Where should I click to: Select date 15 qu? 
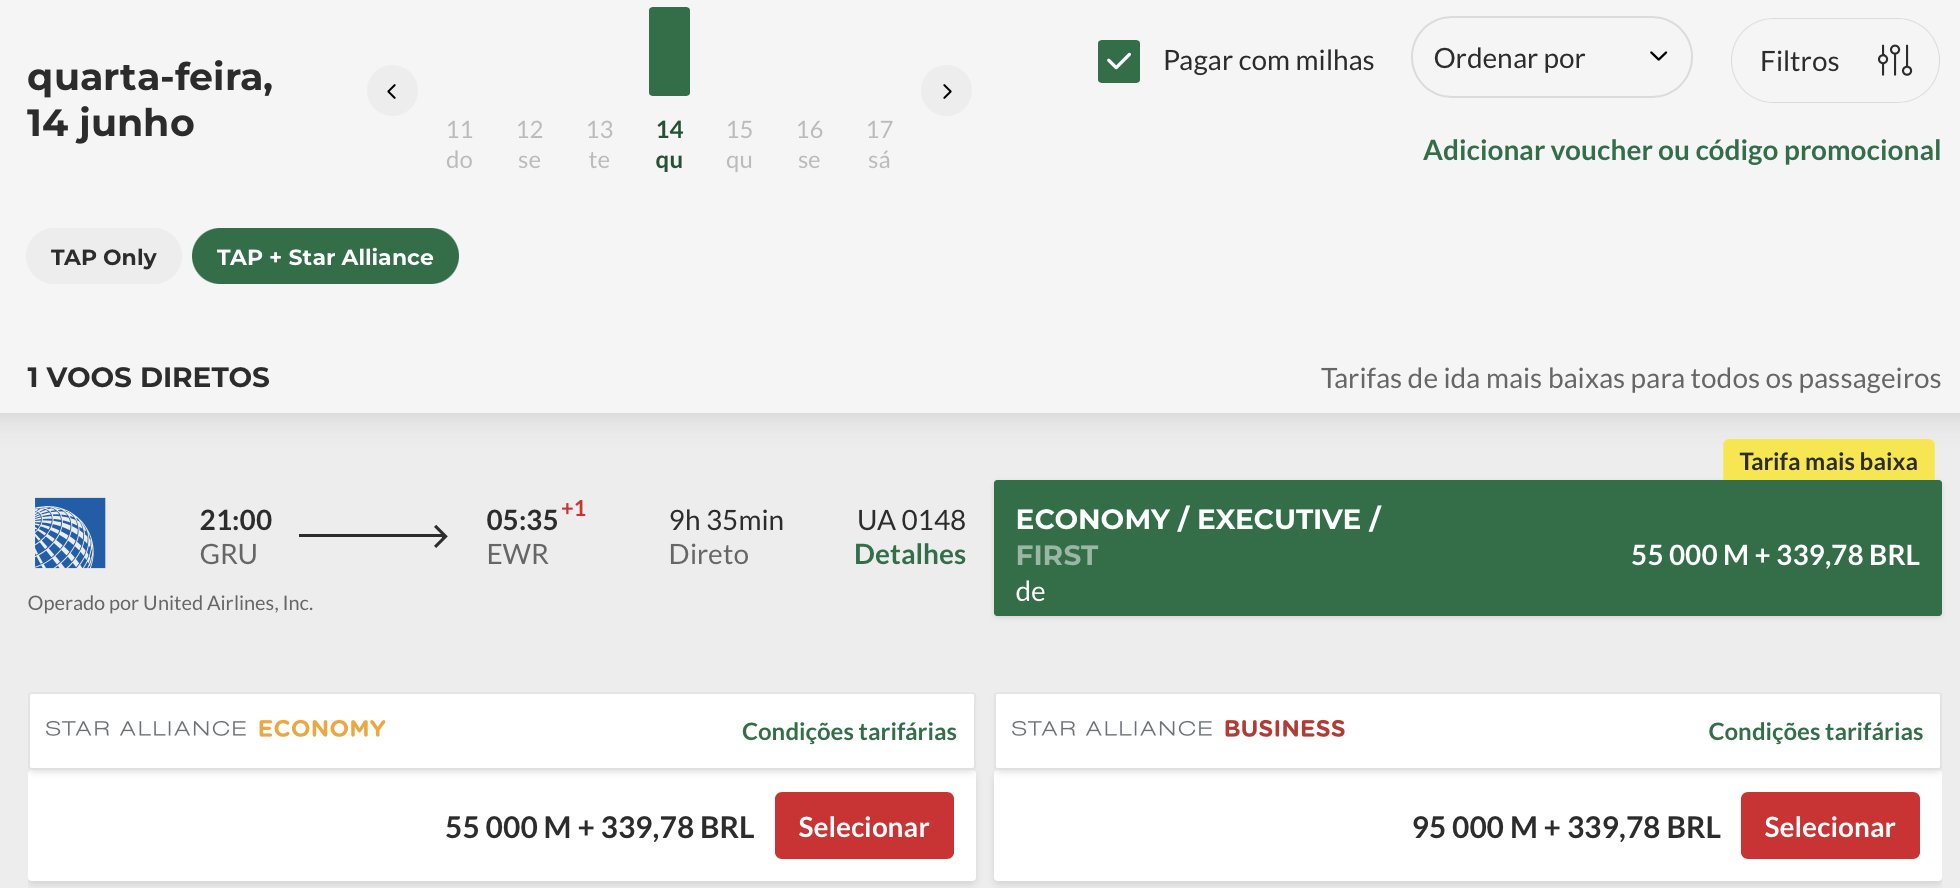[x=739, y=144]
